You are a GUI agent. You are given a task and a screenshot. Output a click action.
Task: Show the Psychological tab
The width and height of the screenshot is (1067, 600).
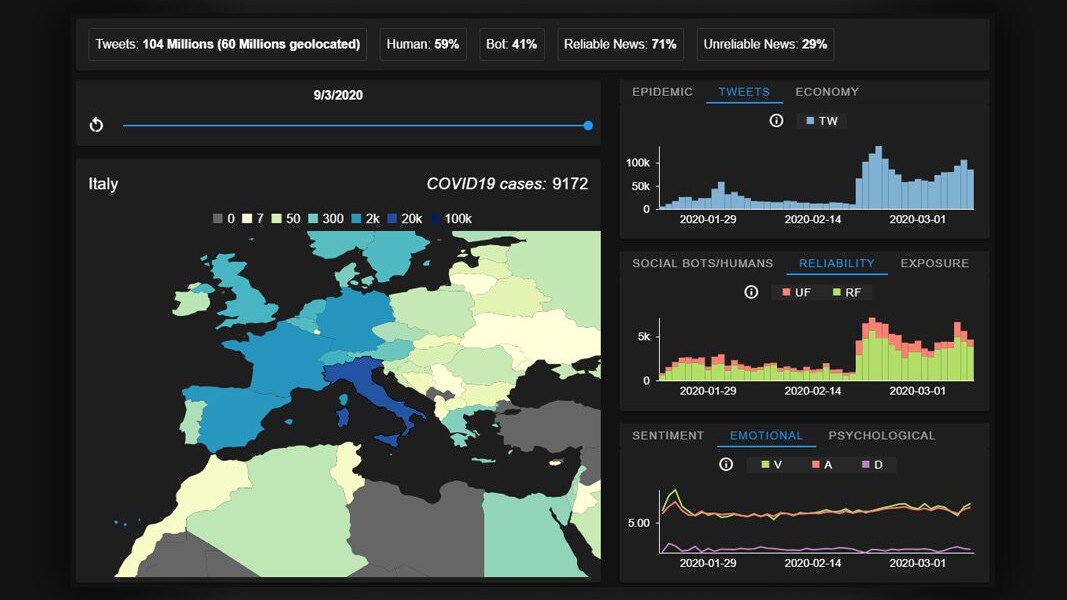pos(881,436)
